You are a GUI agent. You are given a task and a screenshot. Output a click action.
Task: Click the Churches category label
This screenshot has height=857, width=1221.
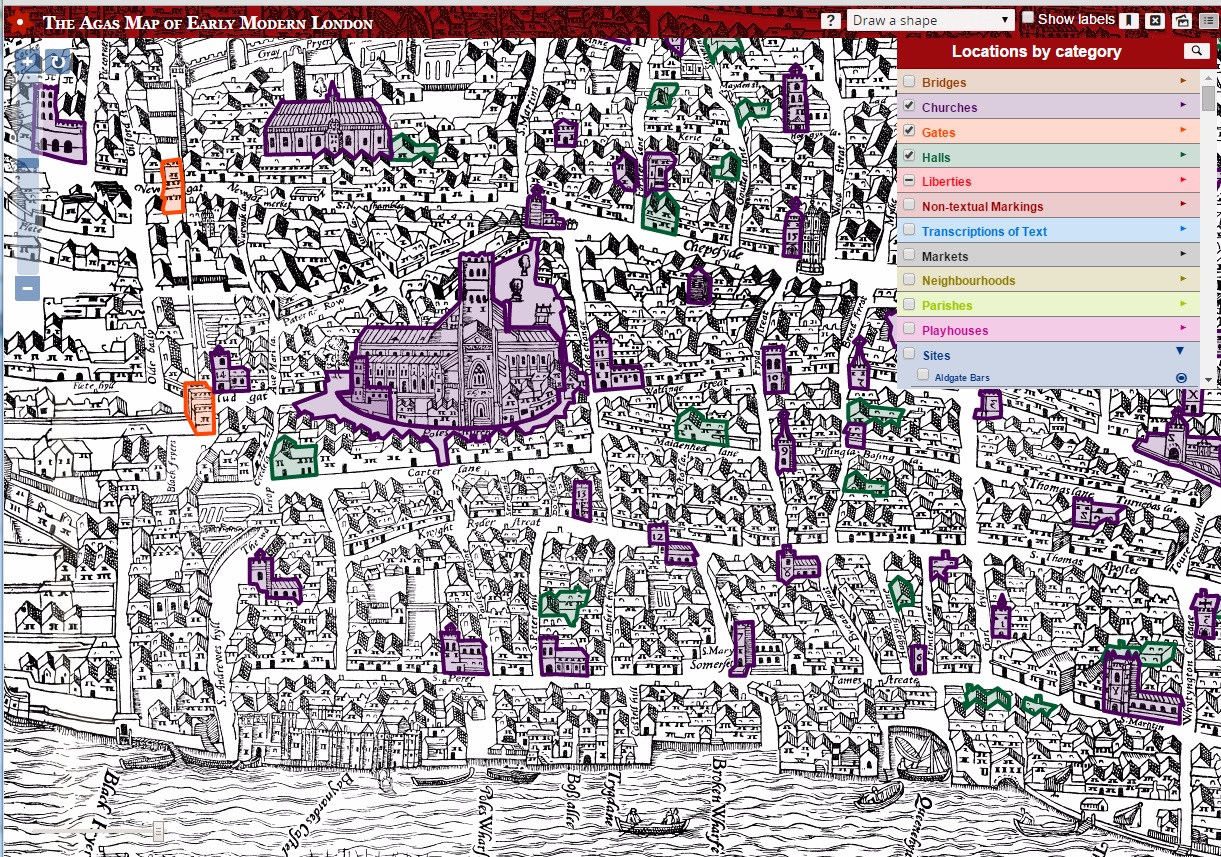pos(949,107)
